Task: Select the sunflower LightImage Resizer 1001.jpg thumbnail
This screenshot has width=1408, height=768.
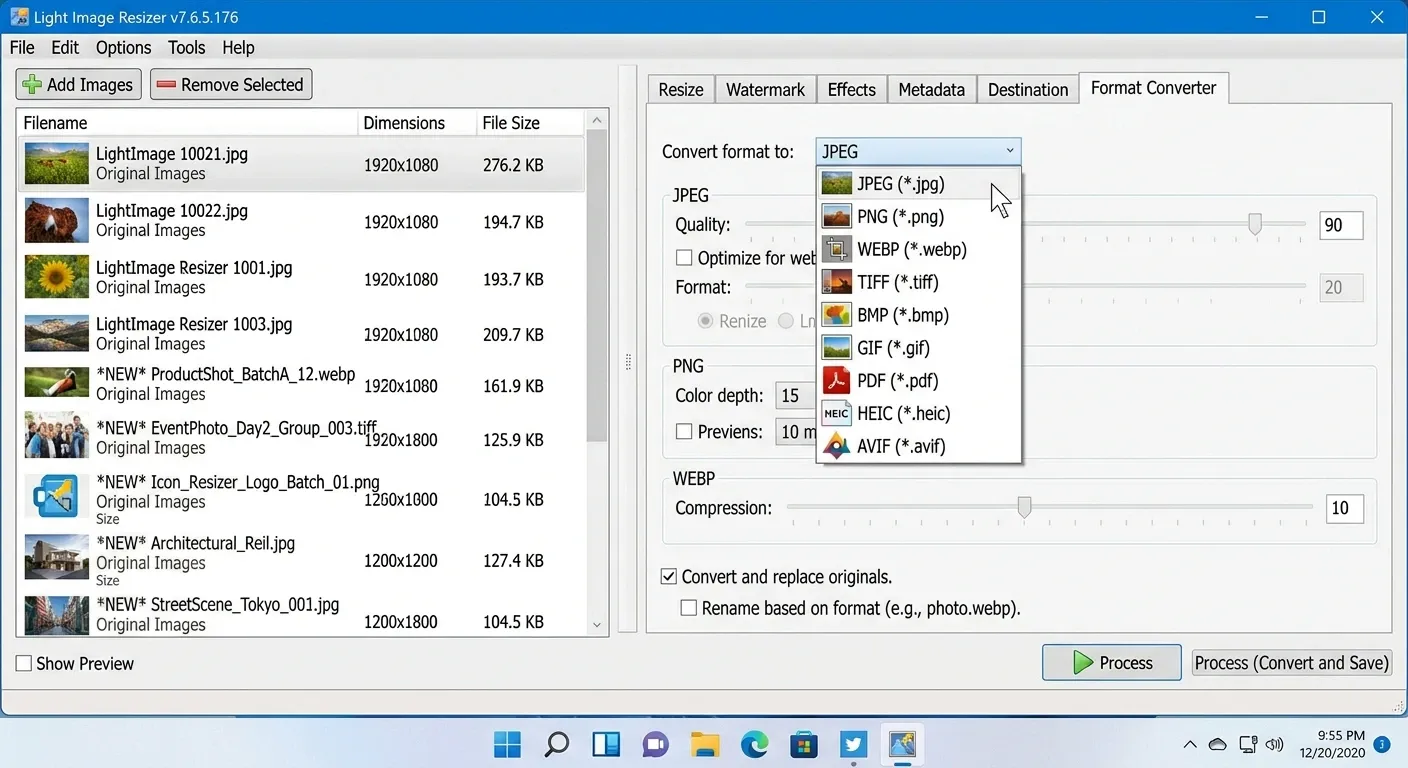Action: pos(57,277)
